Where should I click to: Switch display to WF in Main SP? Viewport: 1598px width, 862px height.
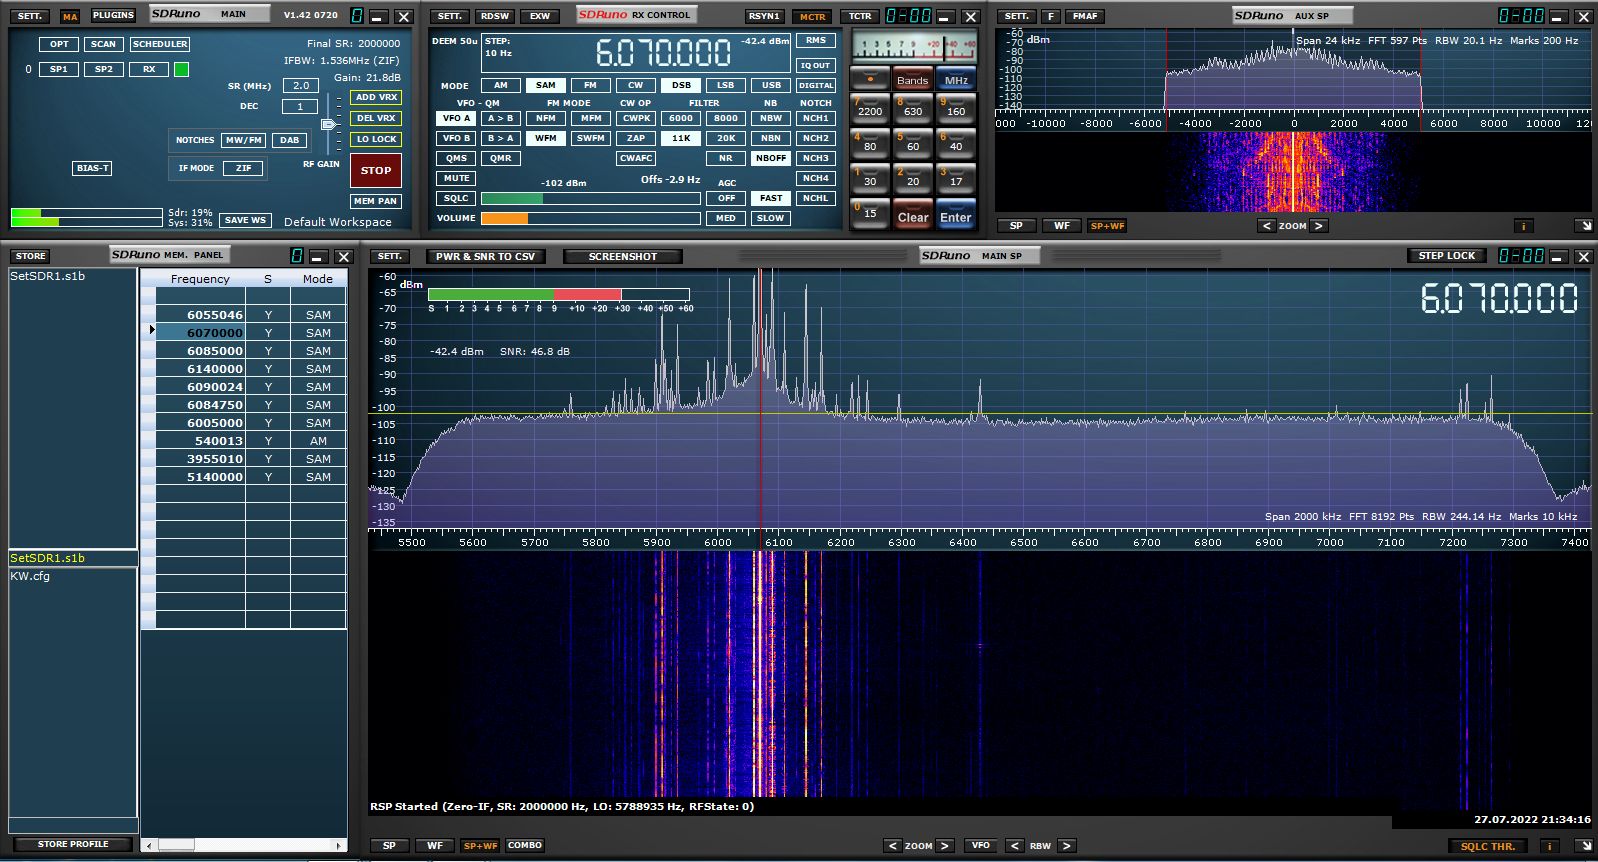tap(435, 846)
